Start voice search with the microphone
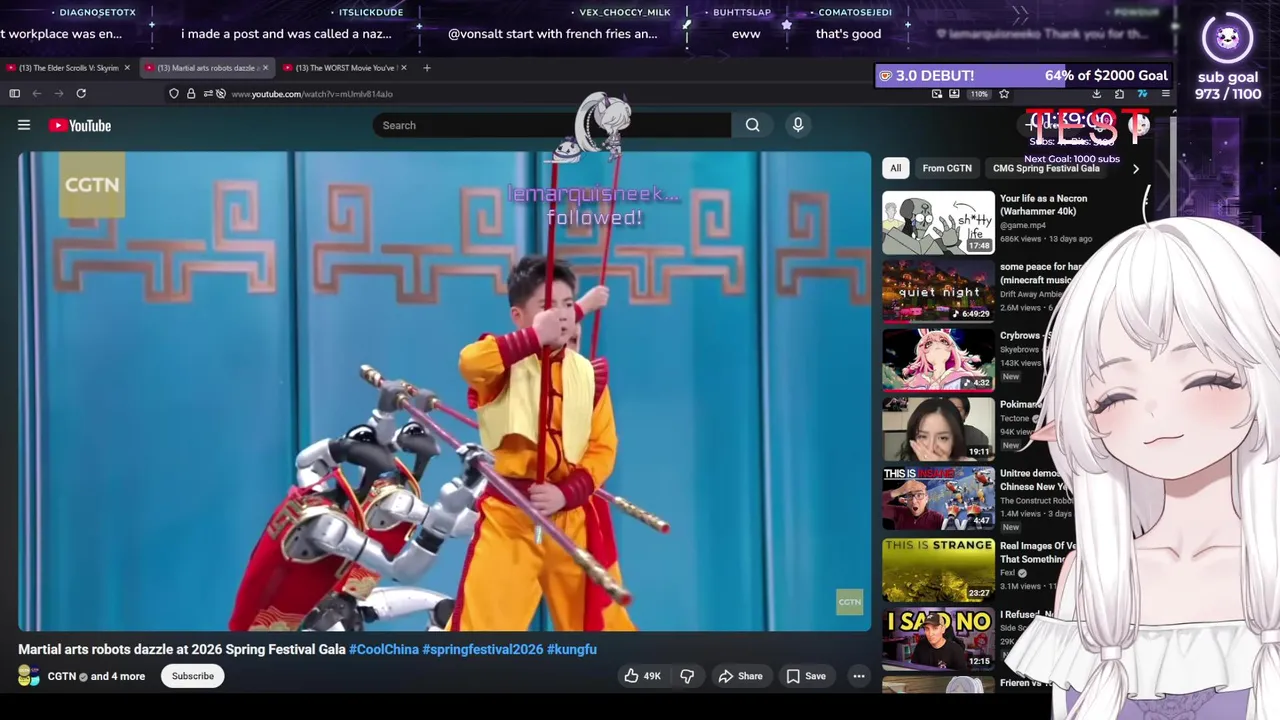This screenshot has width=1280, height=720. [798, 125]
